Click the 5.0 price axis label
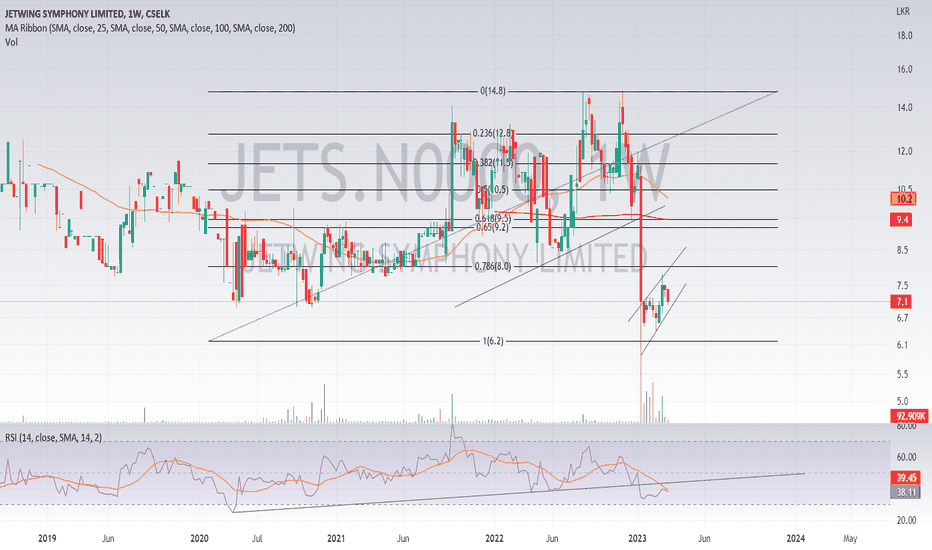The height and width of the screenshot is (550, 932). click(x=903, y=401)
